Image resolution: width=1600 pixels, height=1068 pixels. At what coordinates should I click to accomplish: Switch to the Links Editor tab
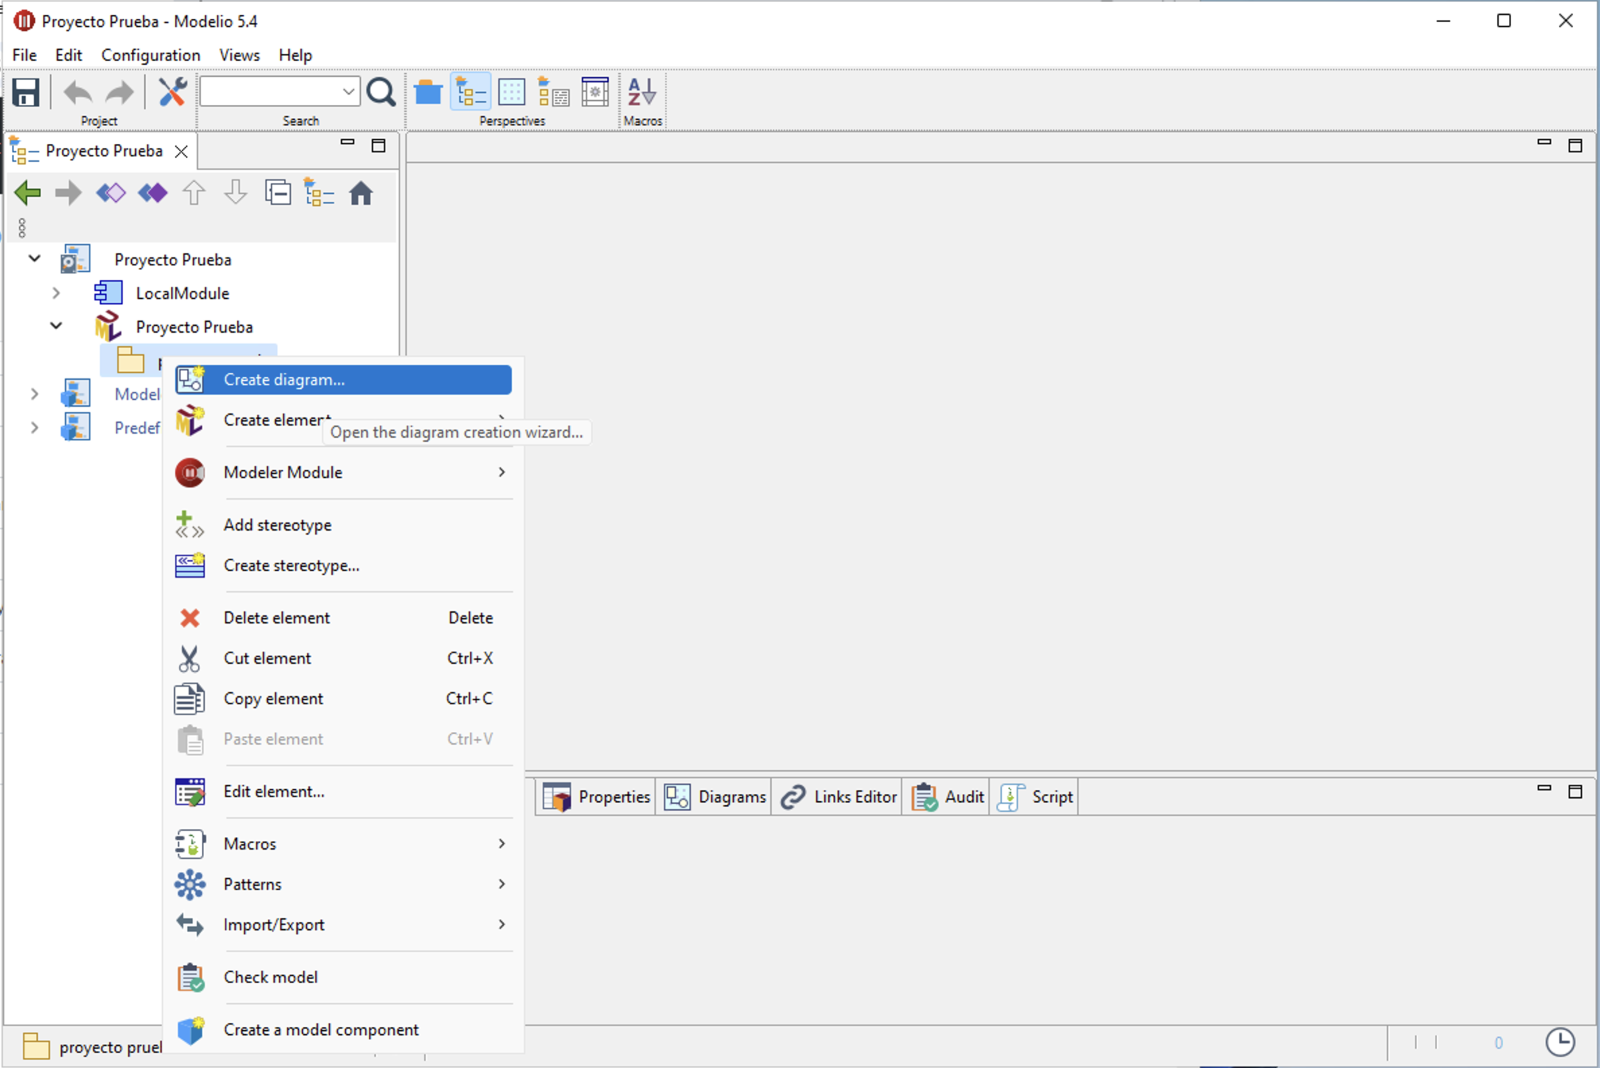pos(837,797)
